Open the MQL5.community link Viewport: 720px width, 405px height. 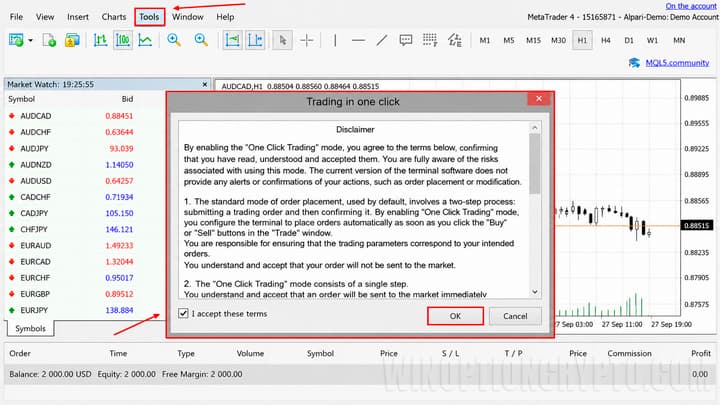coord(677,63)
